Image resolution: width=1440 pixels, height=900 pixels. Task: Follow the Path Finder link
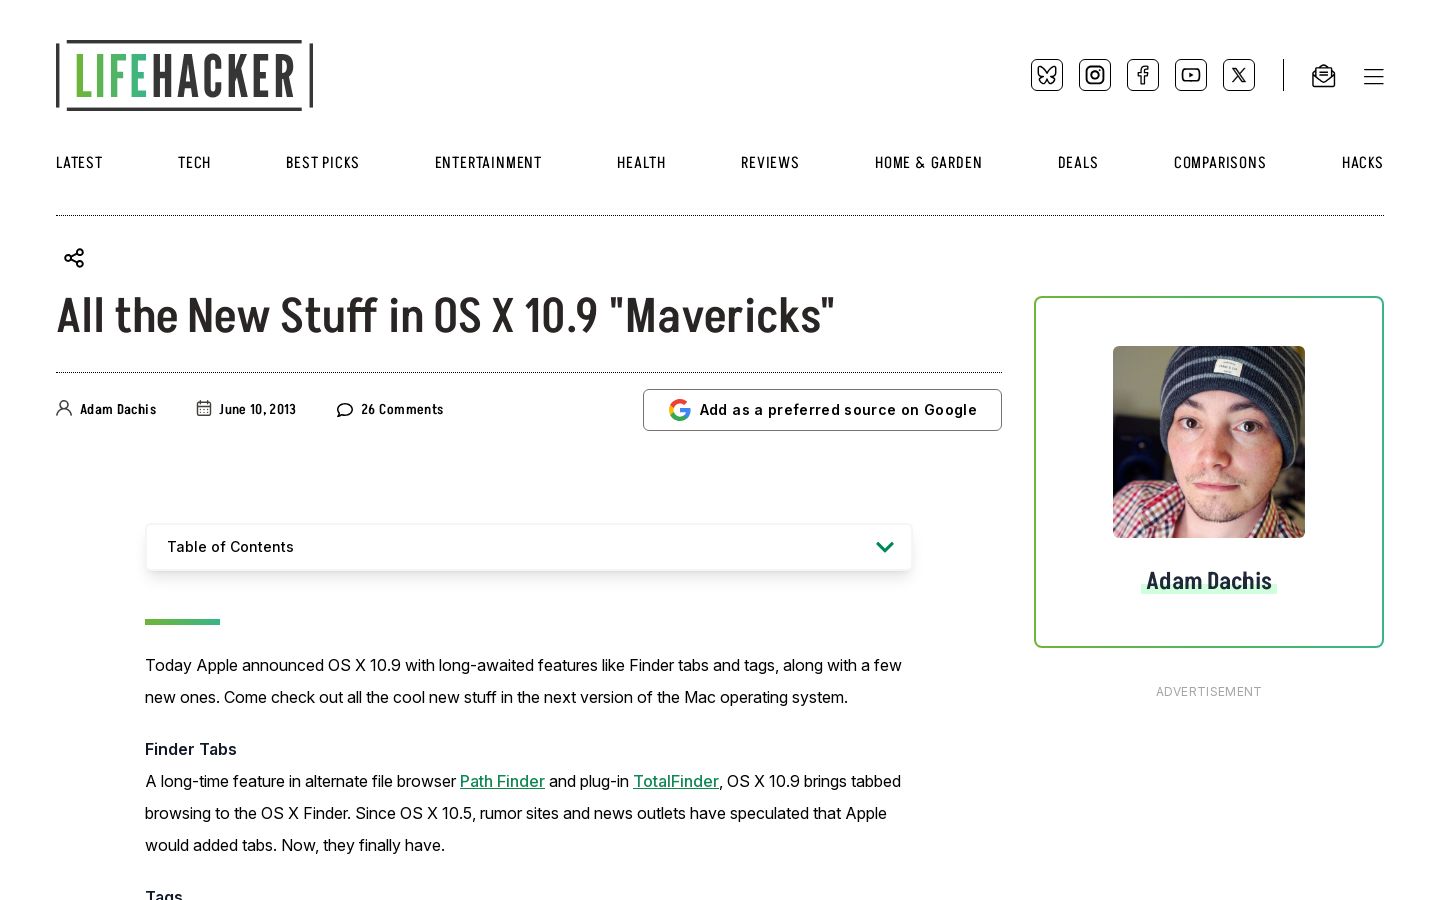tap(502, 781)
